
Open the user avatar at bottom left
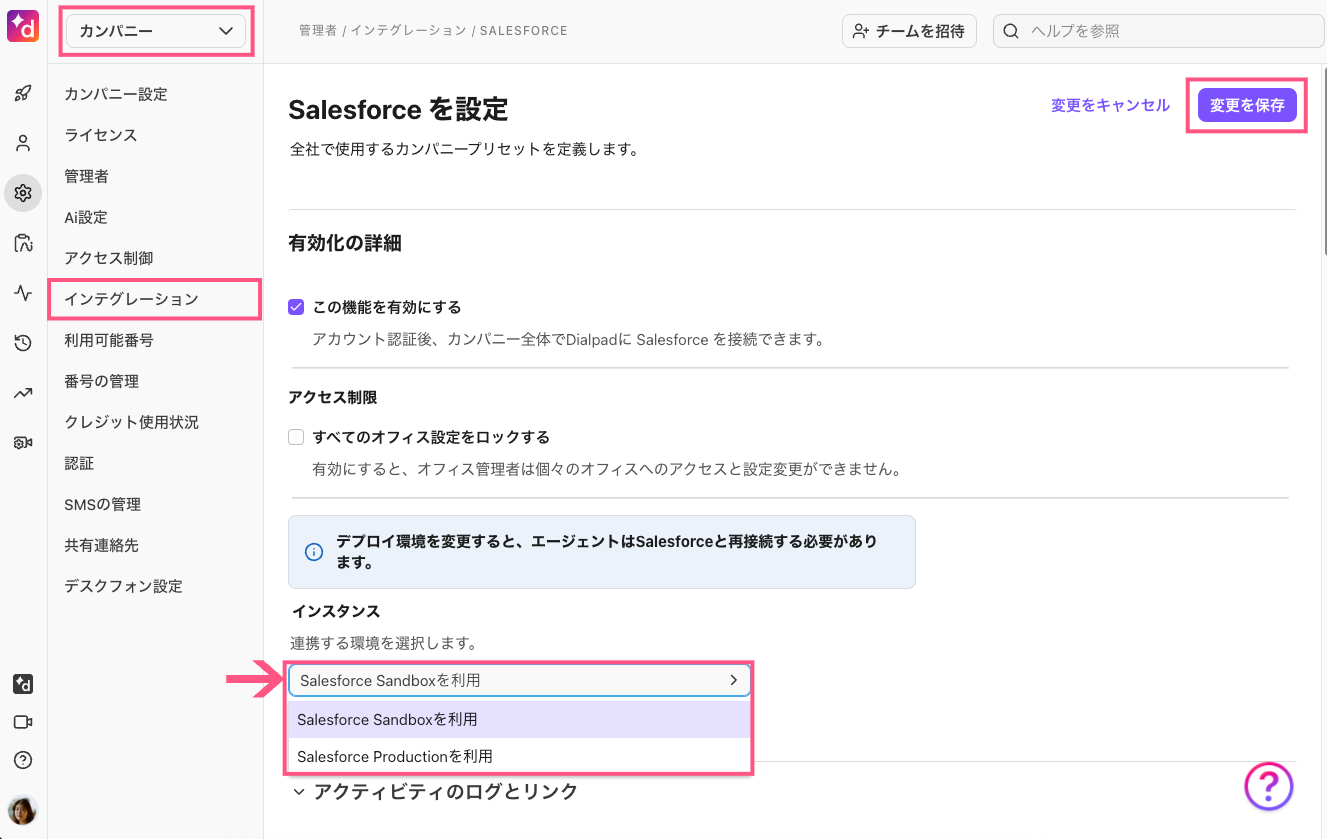[23, 809]
